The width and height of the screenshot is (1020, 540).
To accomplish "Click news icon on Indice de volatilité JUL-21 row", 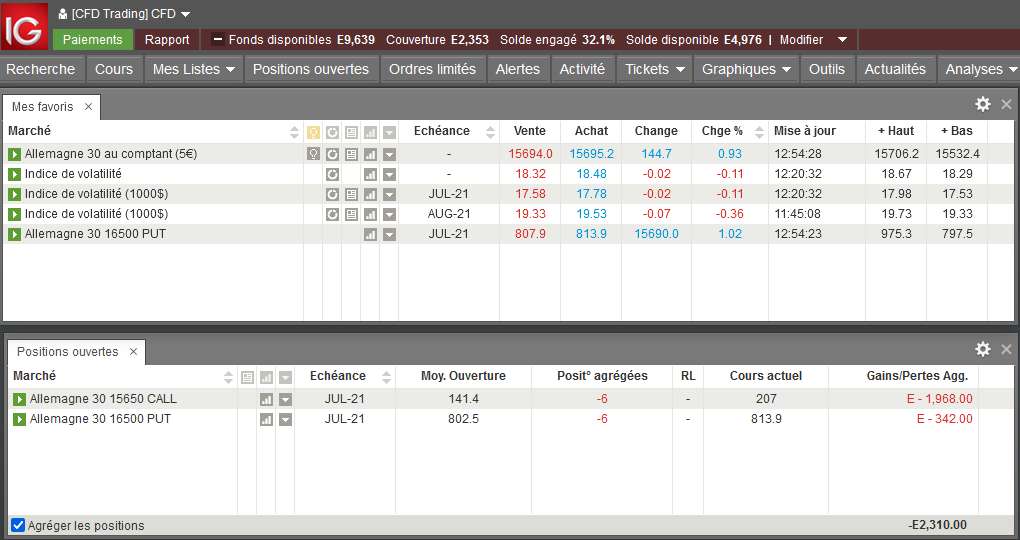I will coord(351,194).
